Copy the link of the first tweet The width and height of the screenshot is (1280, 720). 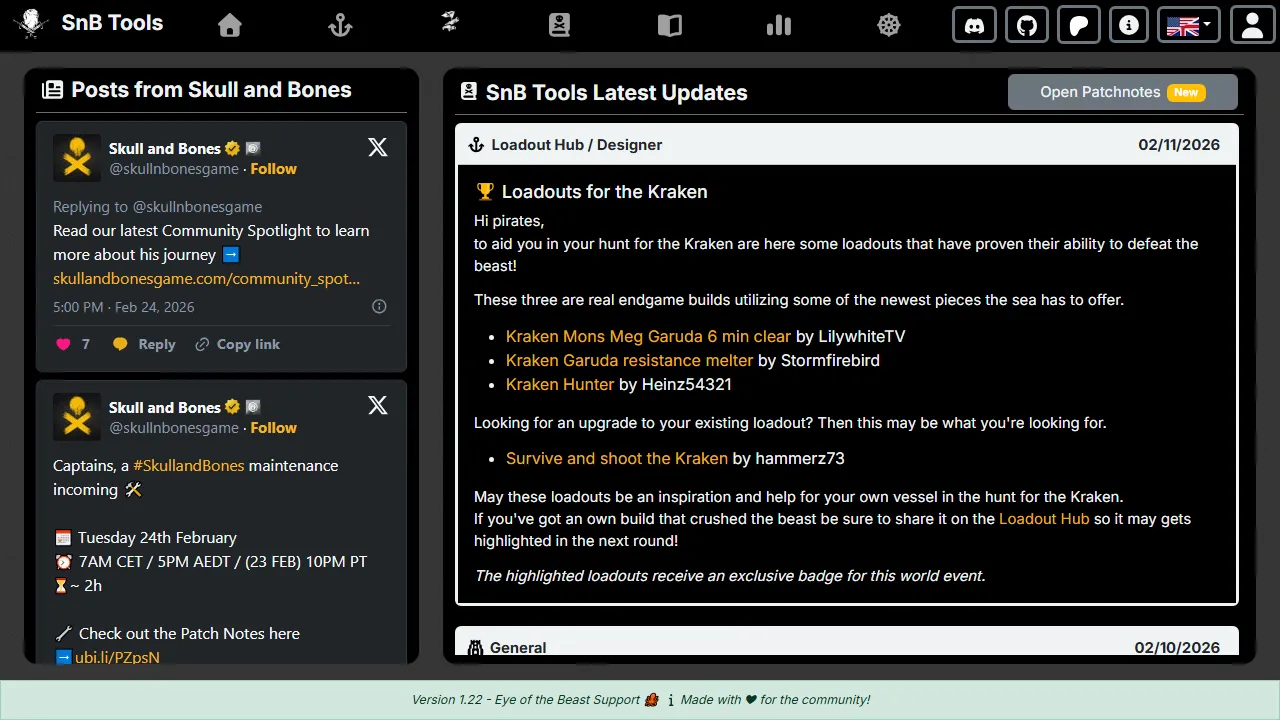tap(237, 343)
